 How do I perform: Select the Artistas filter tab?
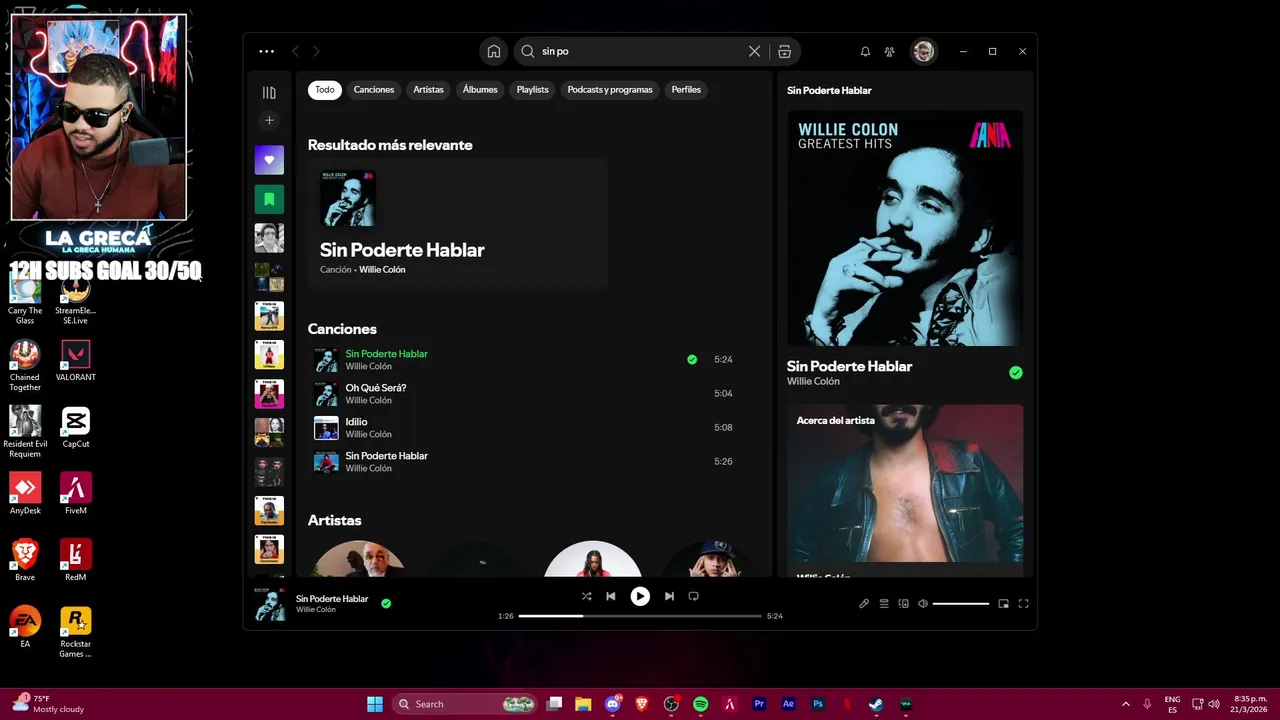(x=428, y=90)
